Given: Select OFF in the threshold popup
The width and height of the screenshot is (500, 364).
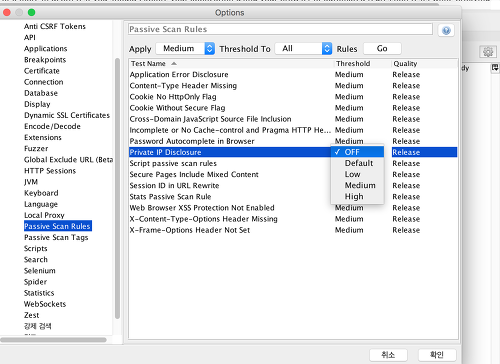Looking at the screenshot, I should pos(357,152).
